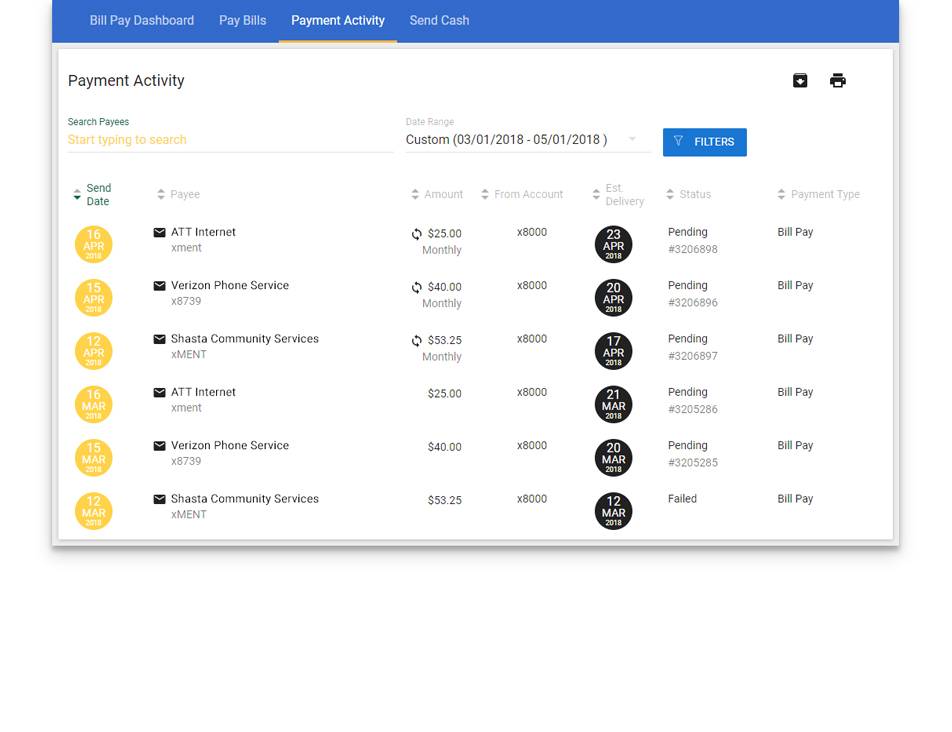Click the Payment Activity page heading
Screen dimensions: 952x732
126,81
